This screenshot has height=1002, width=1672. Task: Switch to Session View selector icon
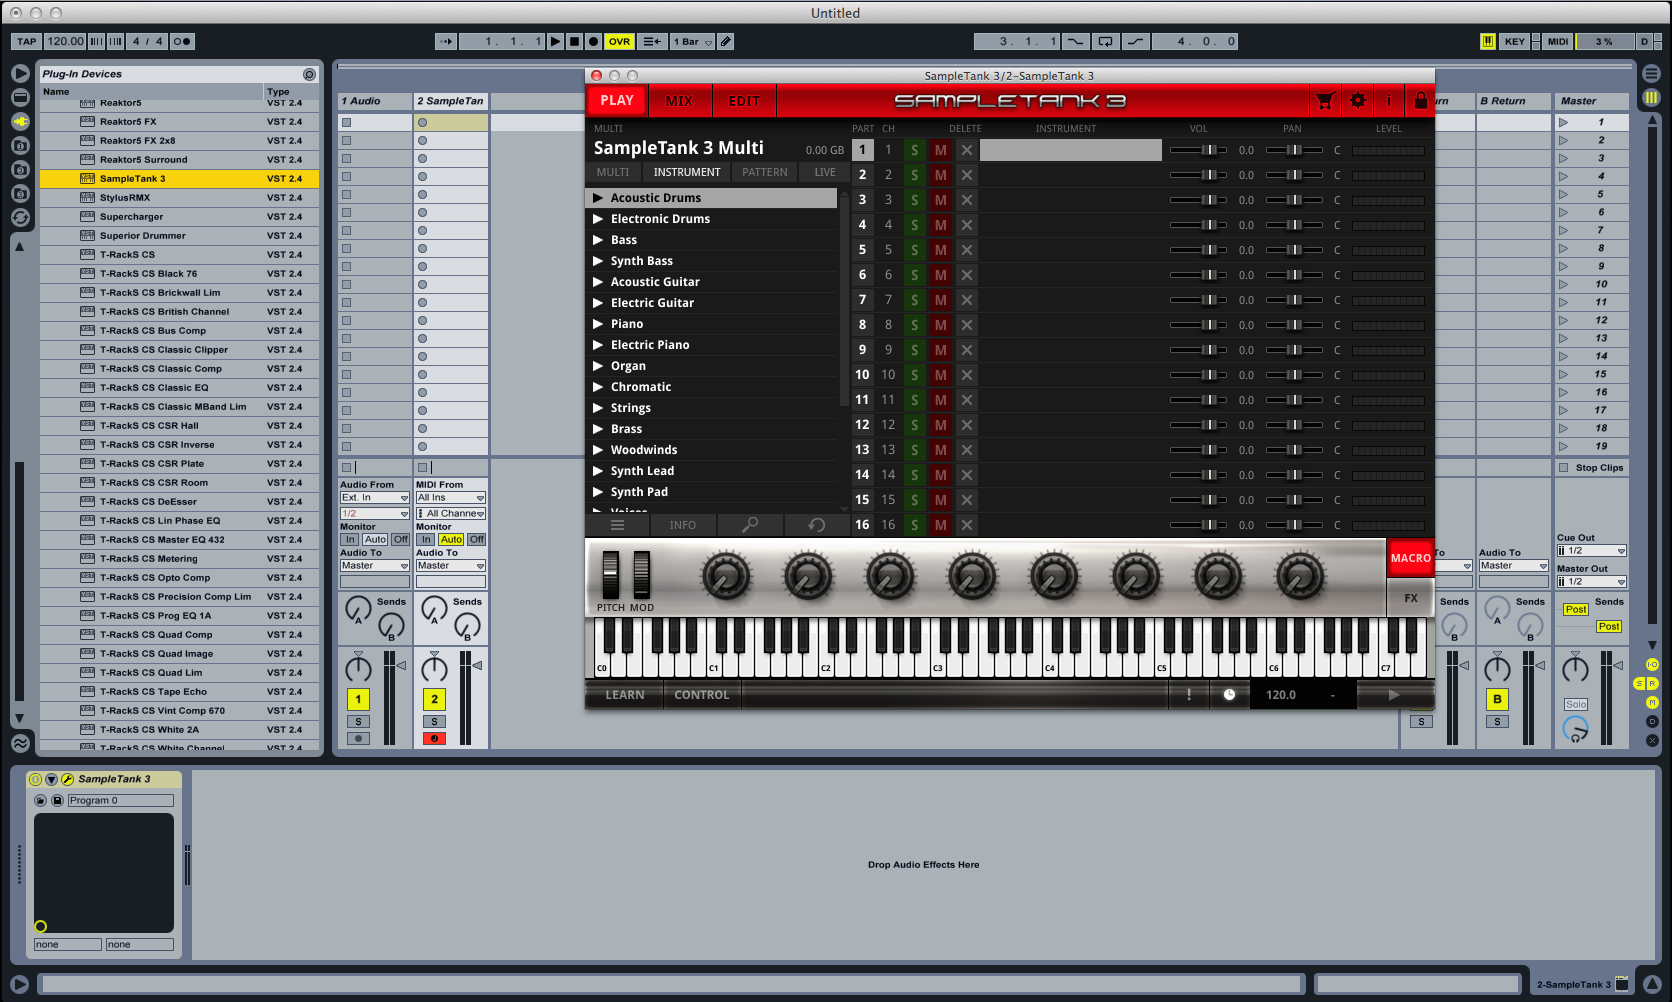pyautogui.click(x=1651, y=97)
